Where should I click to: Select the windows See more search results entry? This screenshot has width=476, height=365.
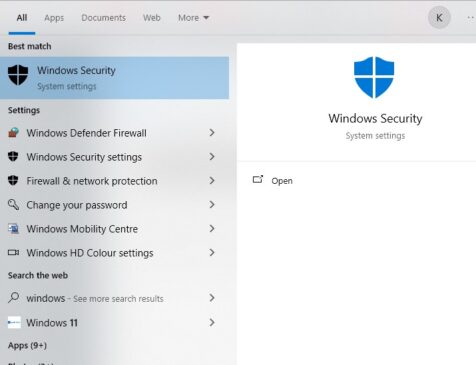pos(114,298)
